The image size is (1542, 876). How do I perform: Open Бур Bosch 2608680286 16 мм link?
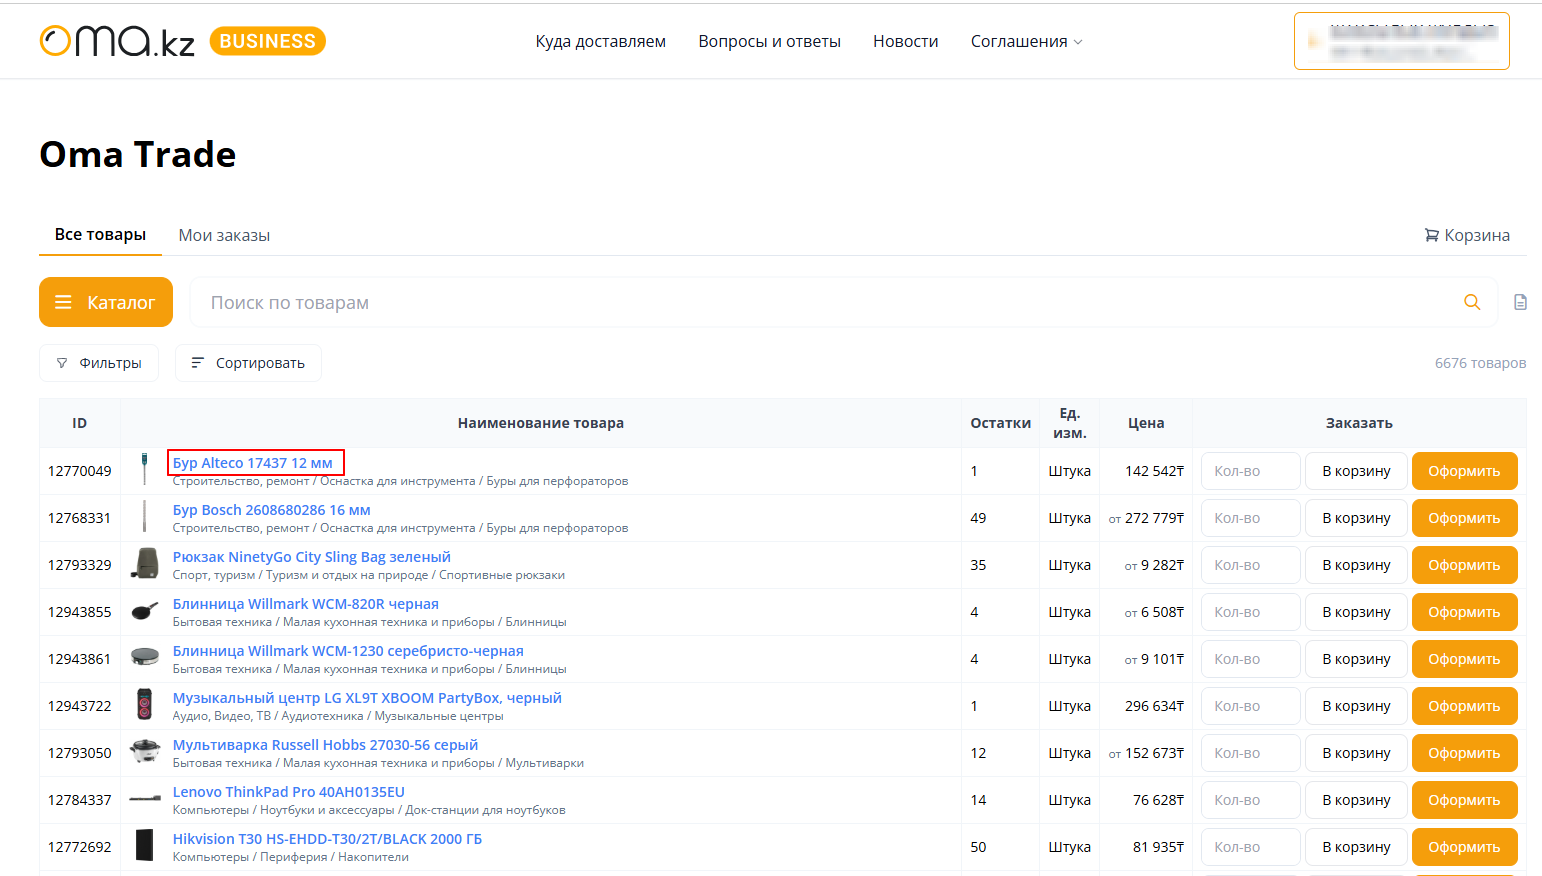271,510
